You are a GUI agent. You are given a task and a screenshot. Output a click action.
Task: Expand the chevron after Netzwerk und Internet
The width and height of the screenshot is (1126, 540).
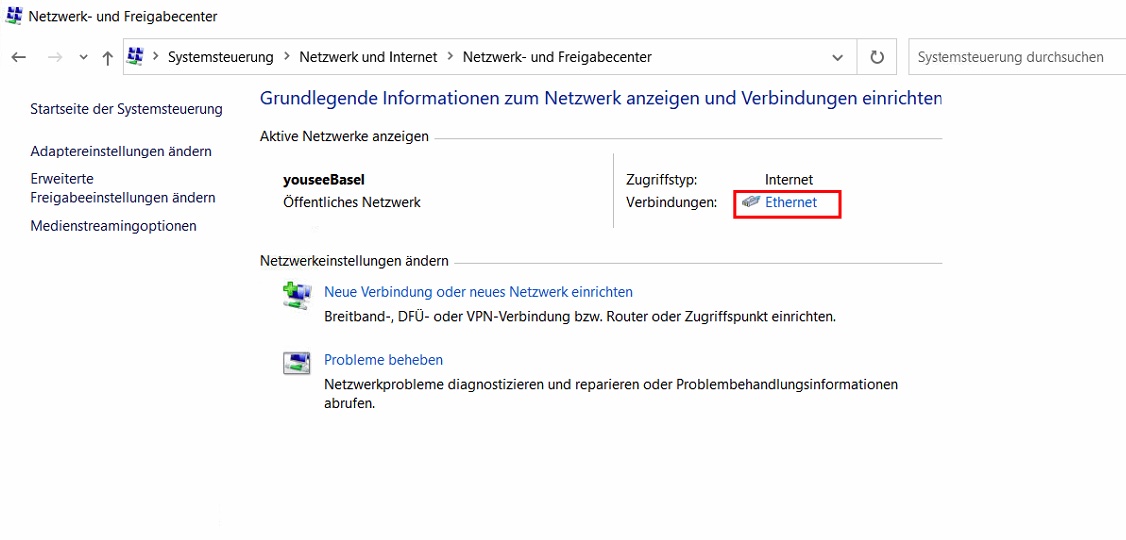(450, 57)
